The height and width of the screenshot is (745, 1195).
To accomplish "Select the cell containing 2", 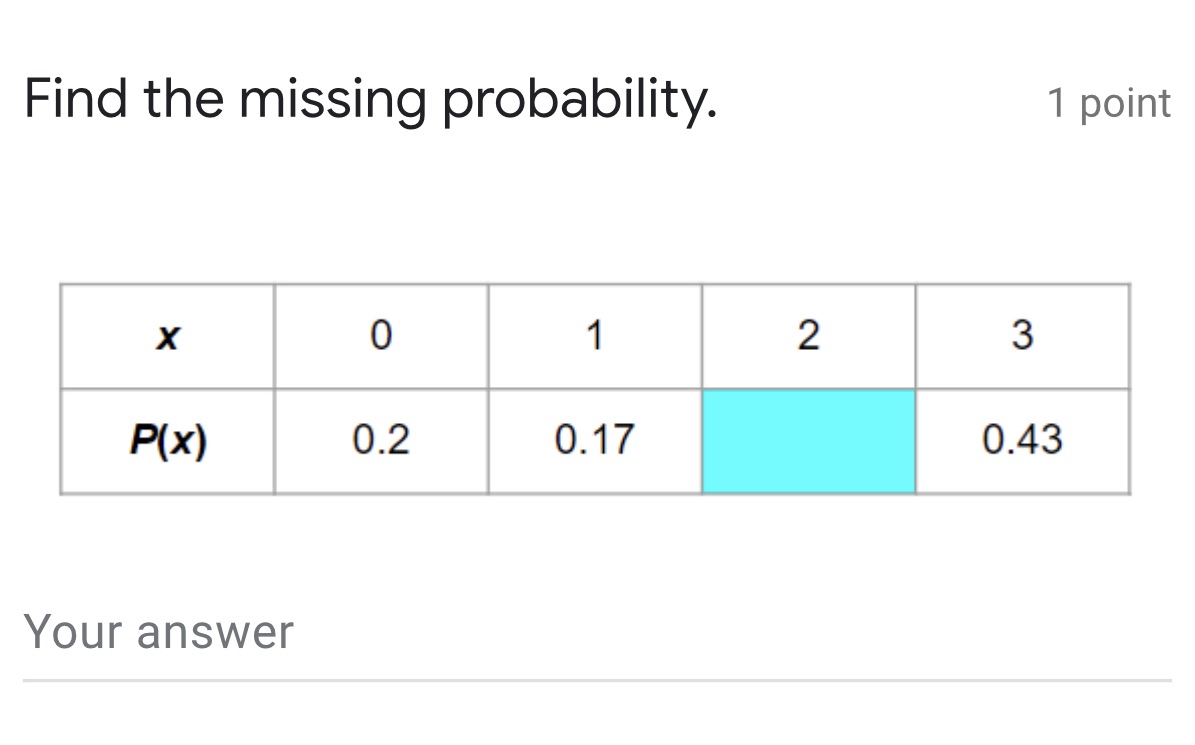I will point(808,336).
